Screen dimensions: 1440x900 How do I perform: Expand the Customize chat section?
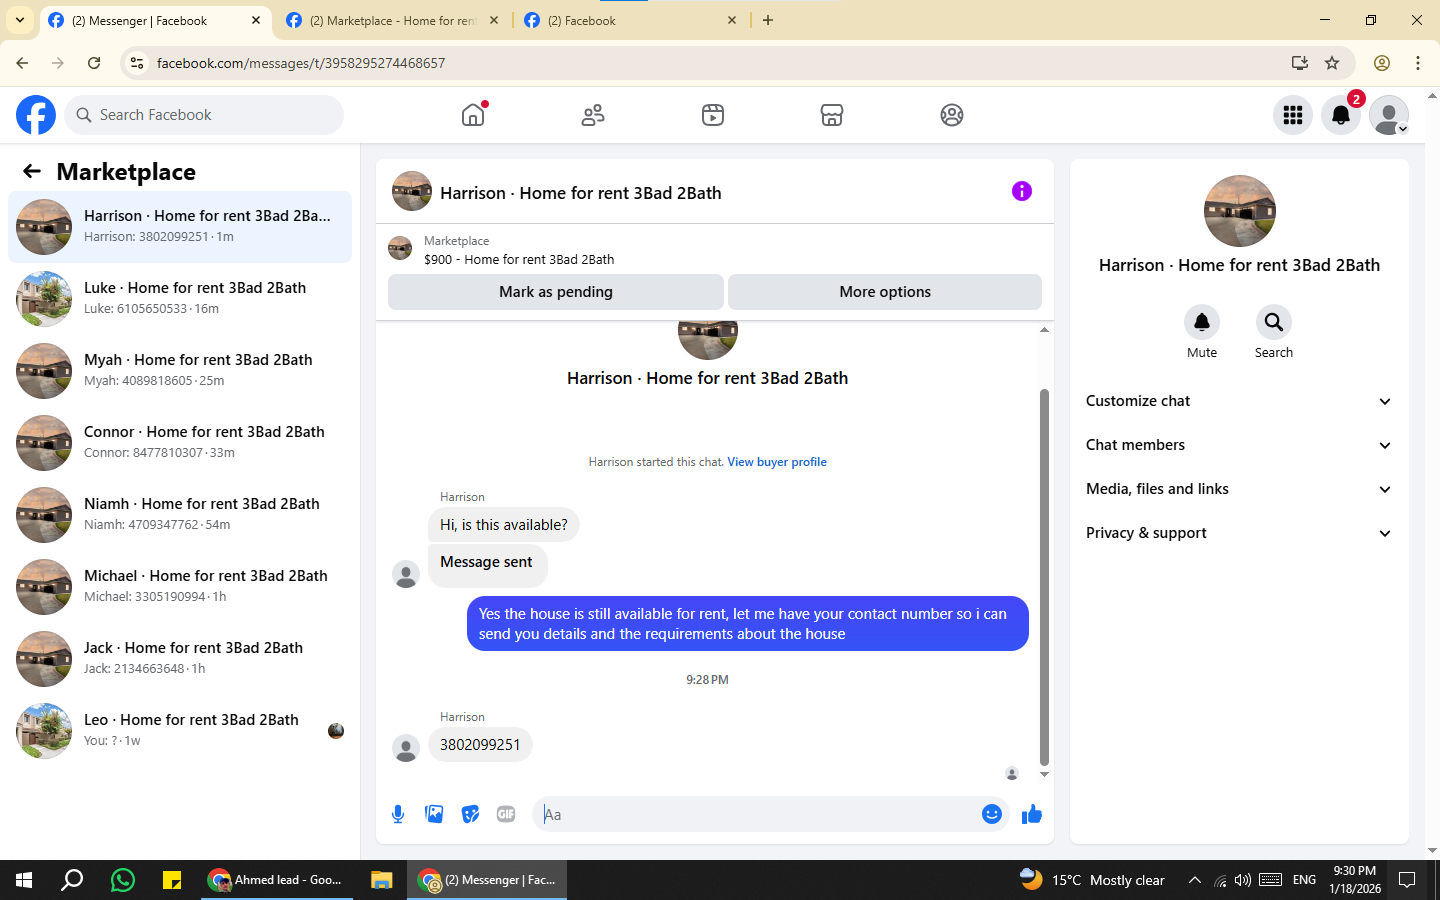1239,401
